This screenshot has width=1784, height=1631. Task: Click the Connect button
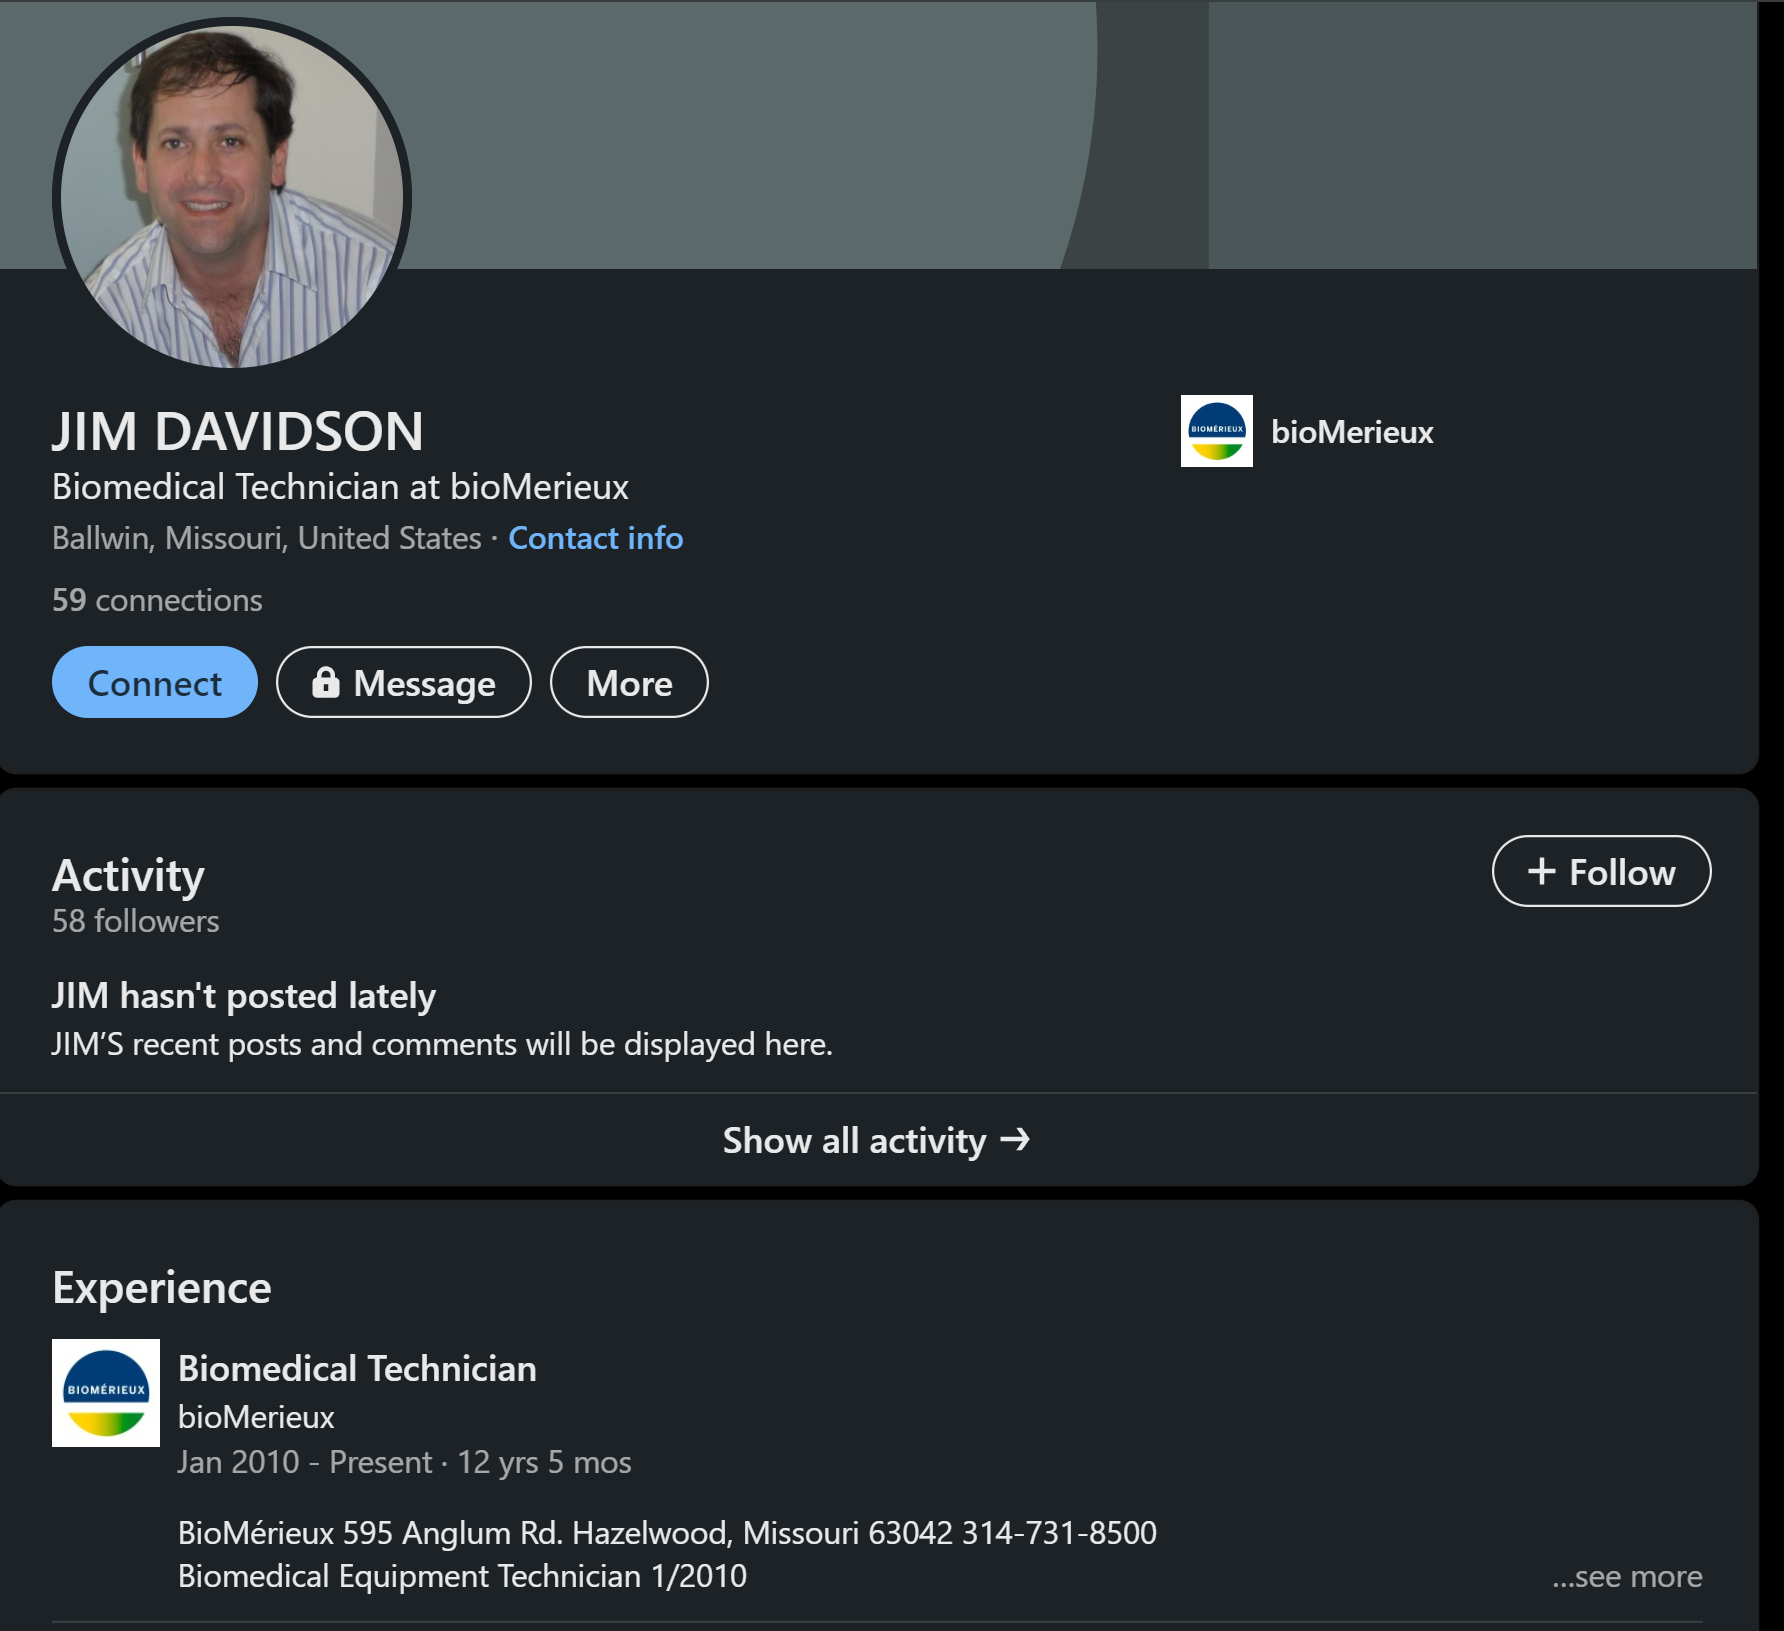pos(155,682)
